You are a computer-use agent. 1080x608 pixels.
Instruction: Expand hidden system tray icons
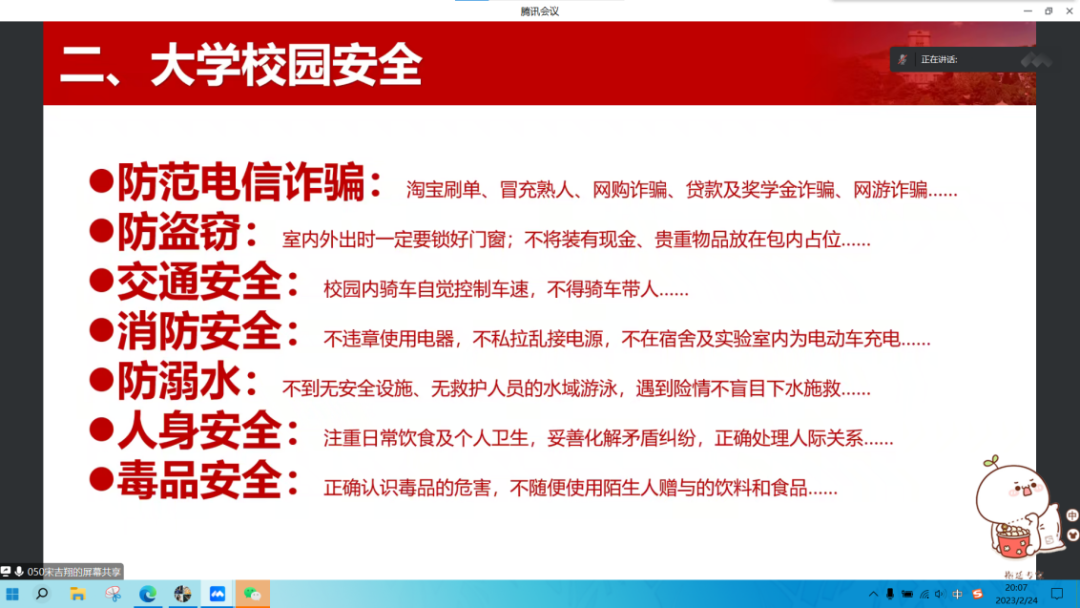click(x=874, y=594)
